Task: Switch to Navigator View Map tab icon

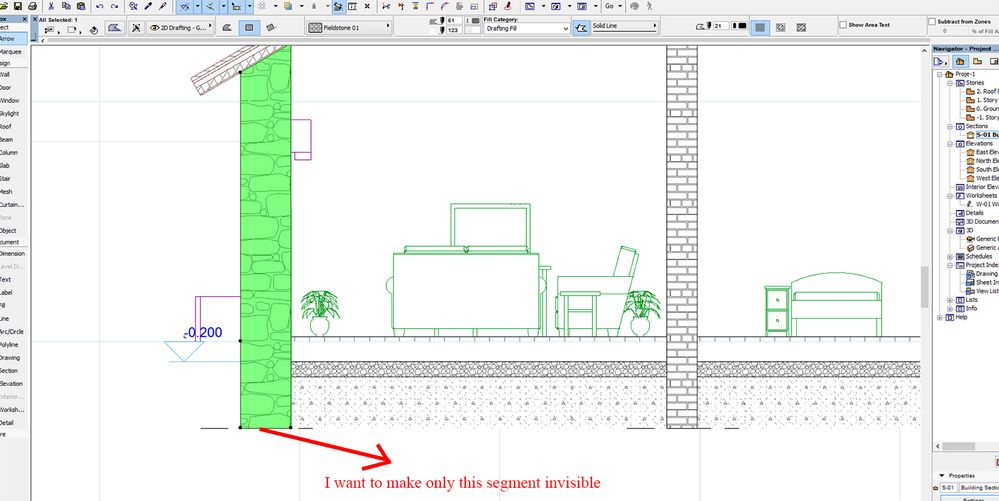Action: 975,61
